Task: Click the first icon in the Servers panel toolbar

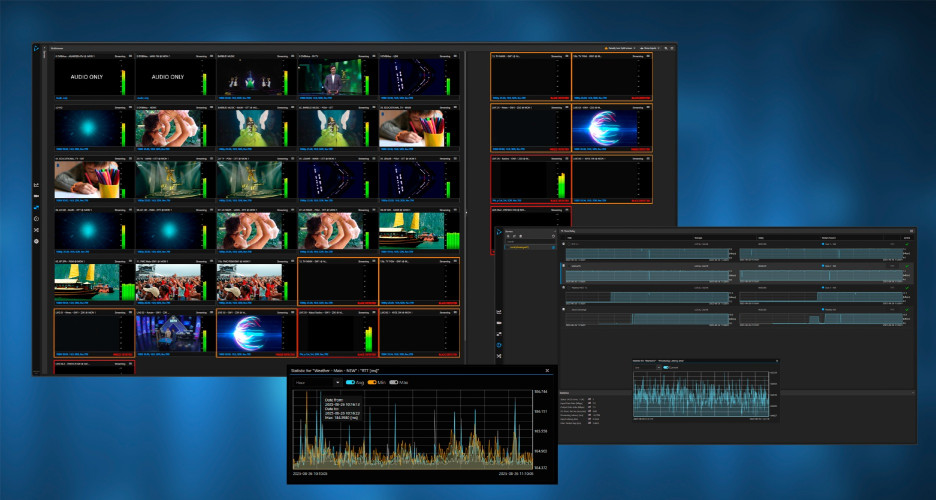Action: click(508, 236)
